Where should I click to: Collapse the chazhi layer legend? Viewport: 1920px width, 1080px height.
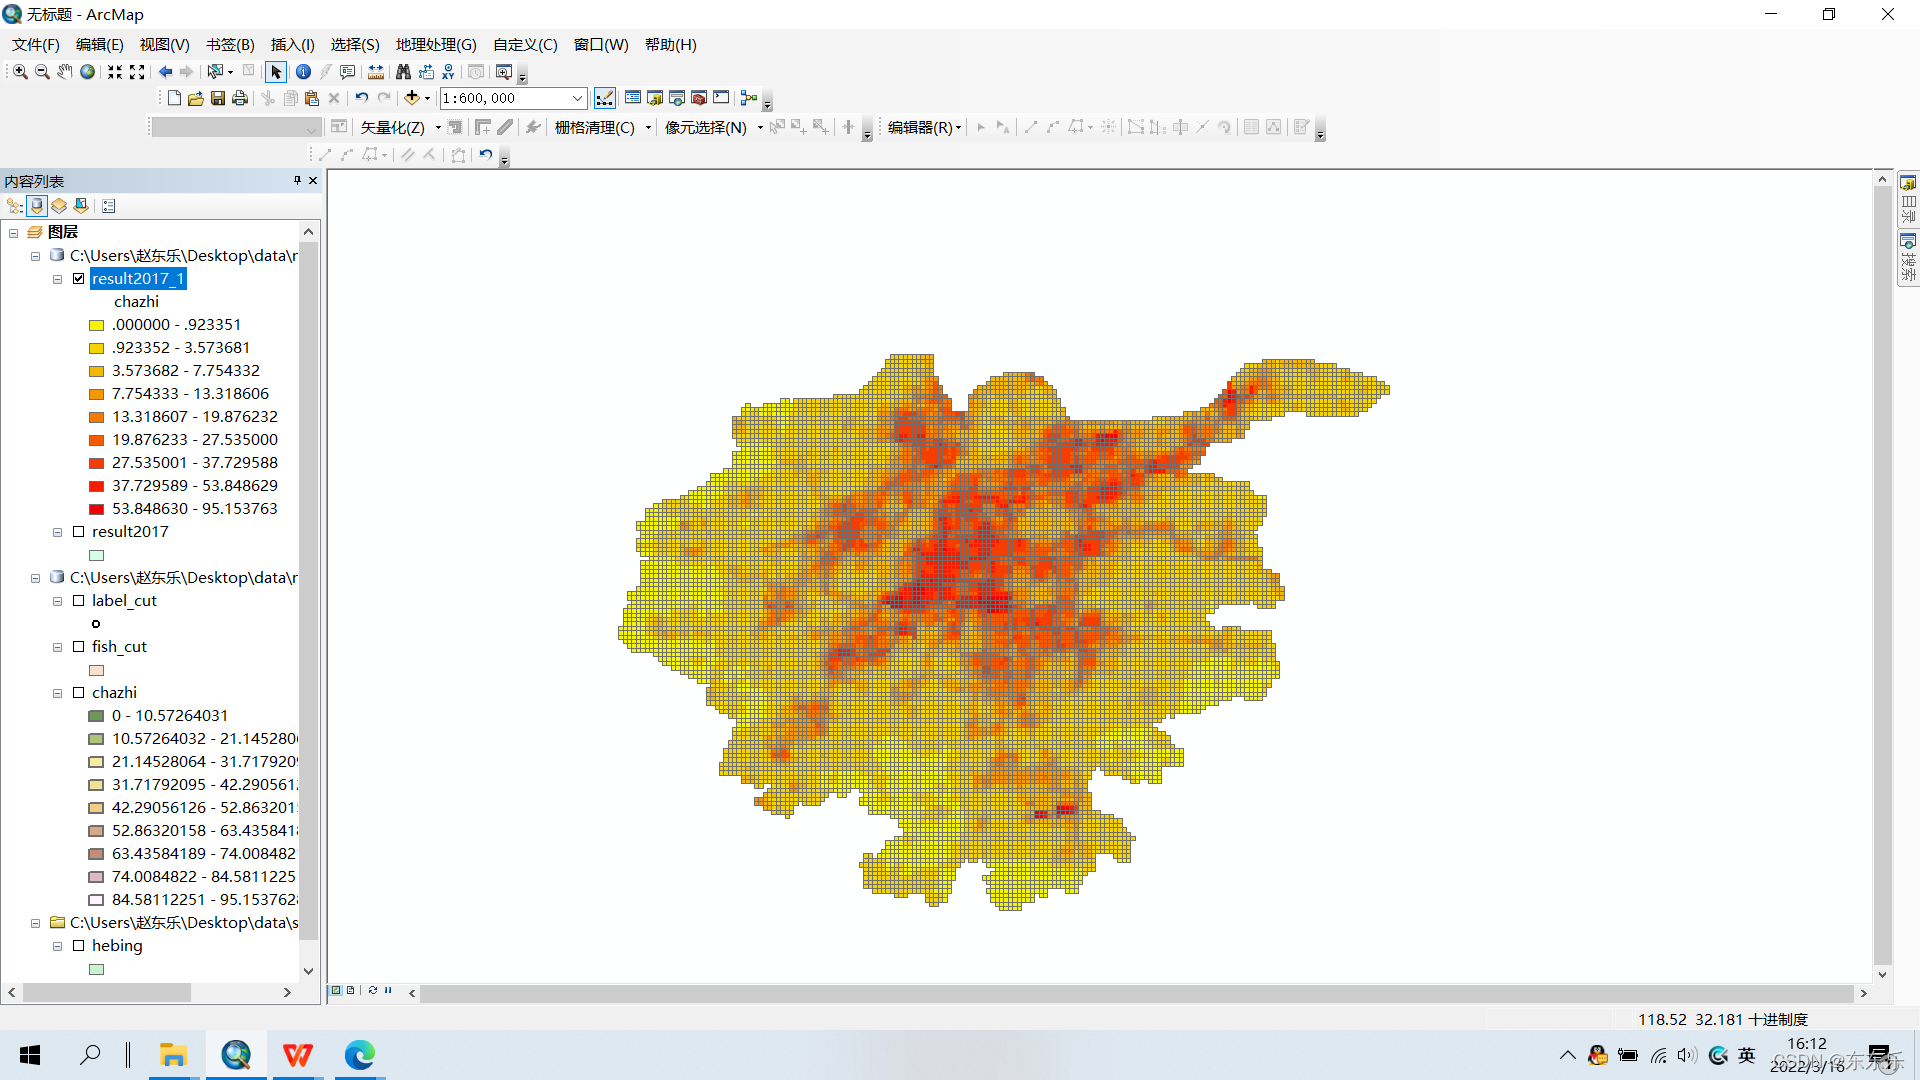point(58,693)
